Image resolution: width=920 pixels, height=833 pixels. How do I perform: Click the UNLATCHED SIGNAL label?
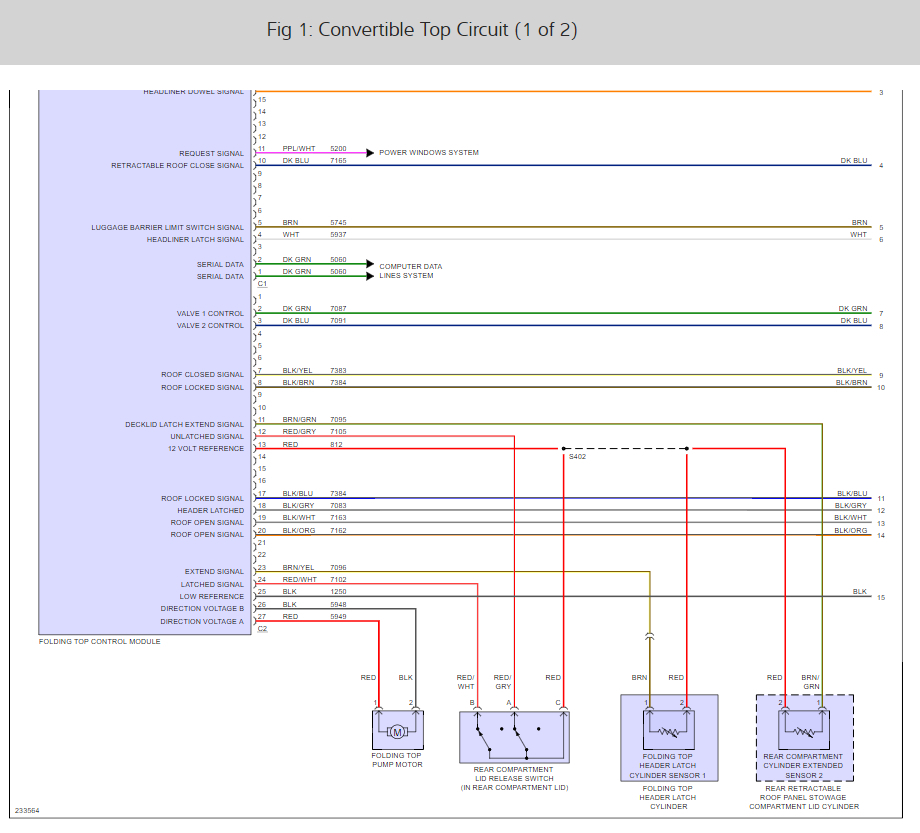[x=207, y=437]
